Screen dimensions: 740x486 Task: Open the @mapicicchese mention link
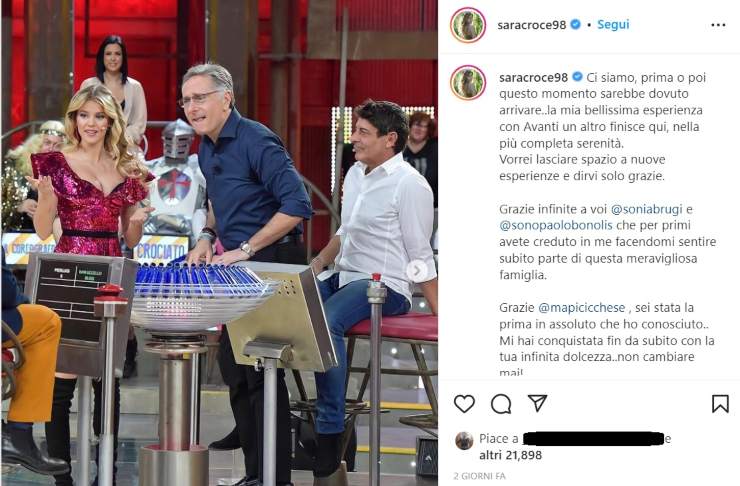(581, 308)
